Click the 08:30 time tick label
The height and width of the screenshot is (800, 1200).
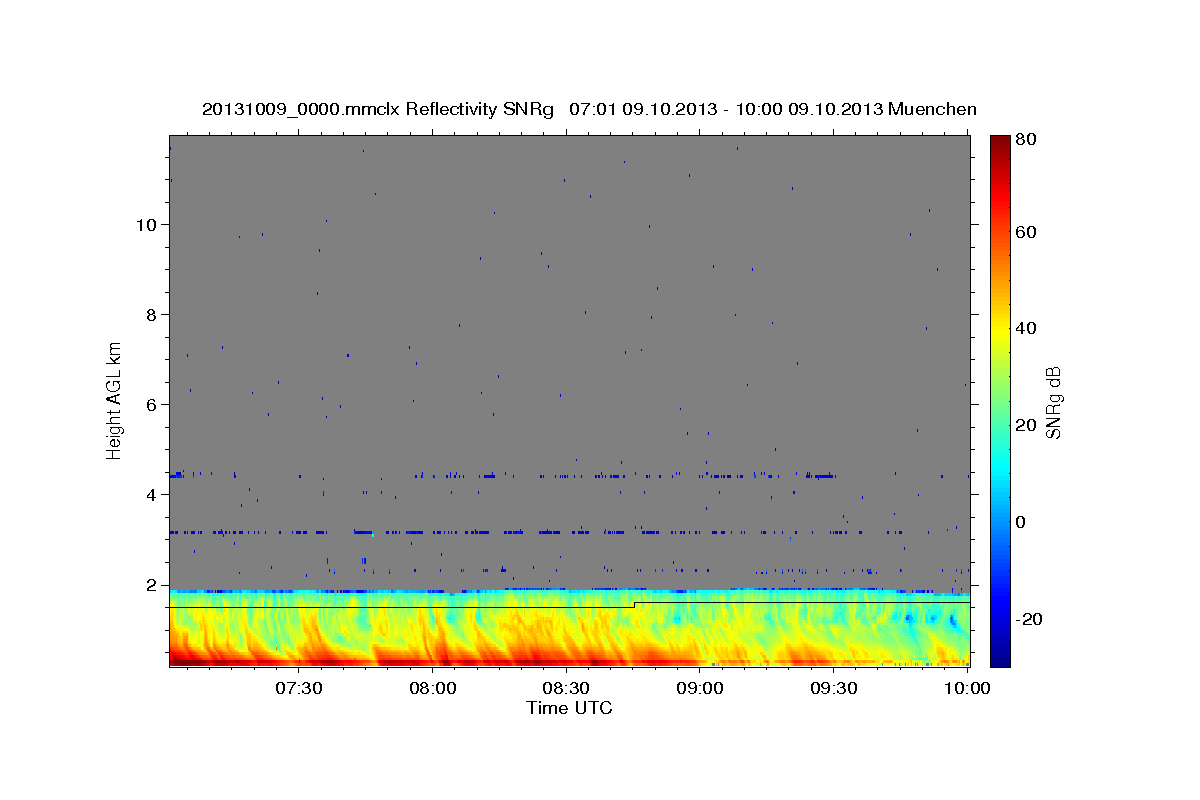(566, 689)
